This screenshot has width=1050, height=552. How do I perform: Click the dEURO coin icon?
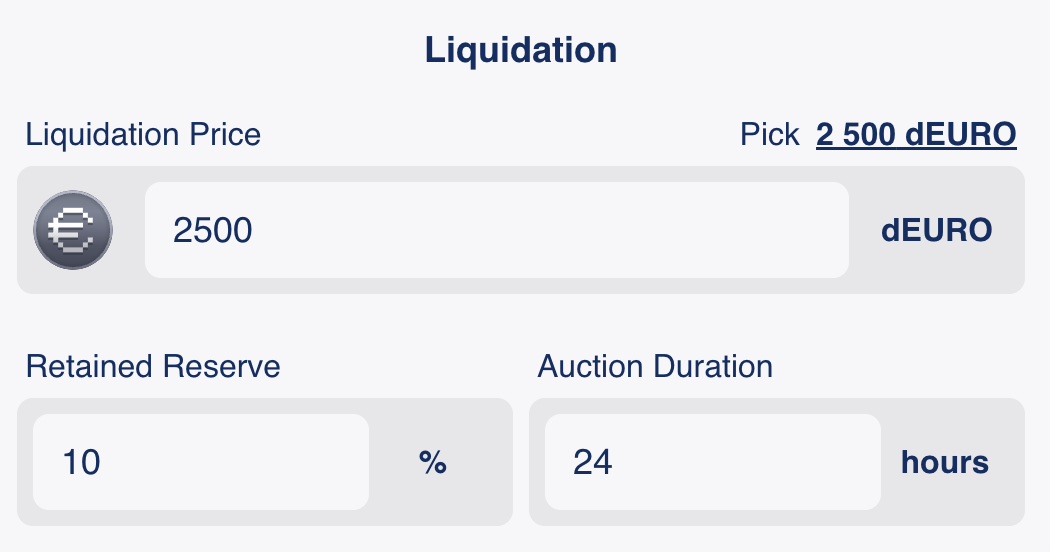73,230
